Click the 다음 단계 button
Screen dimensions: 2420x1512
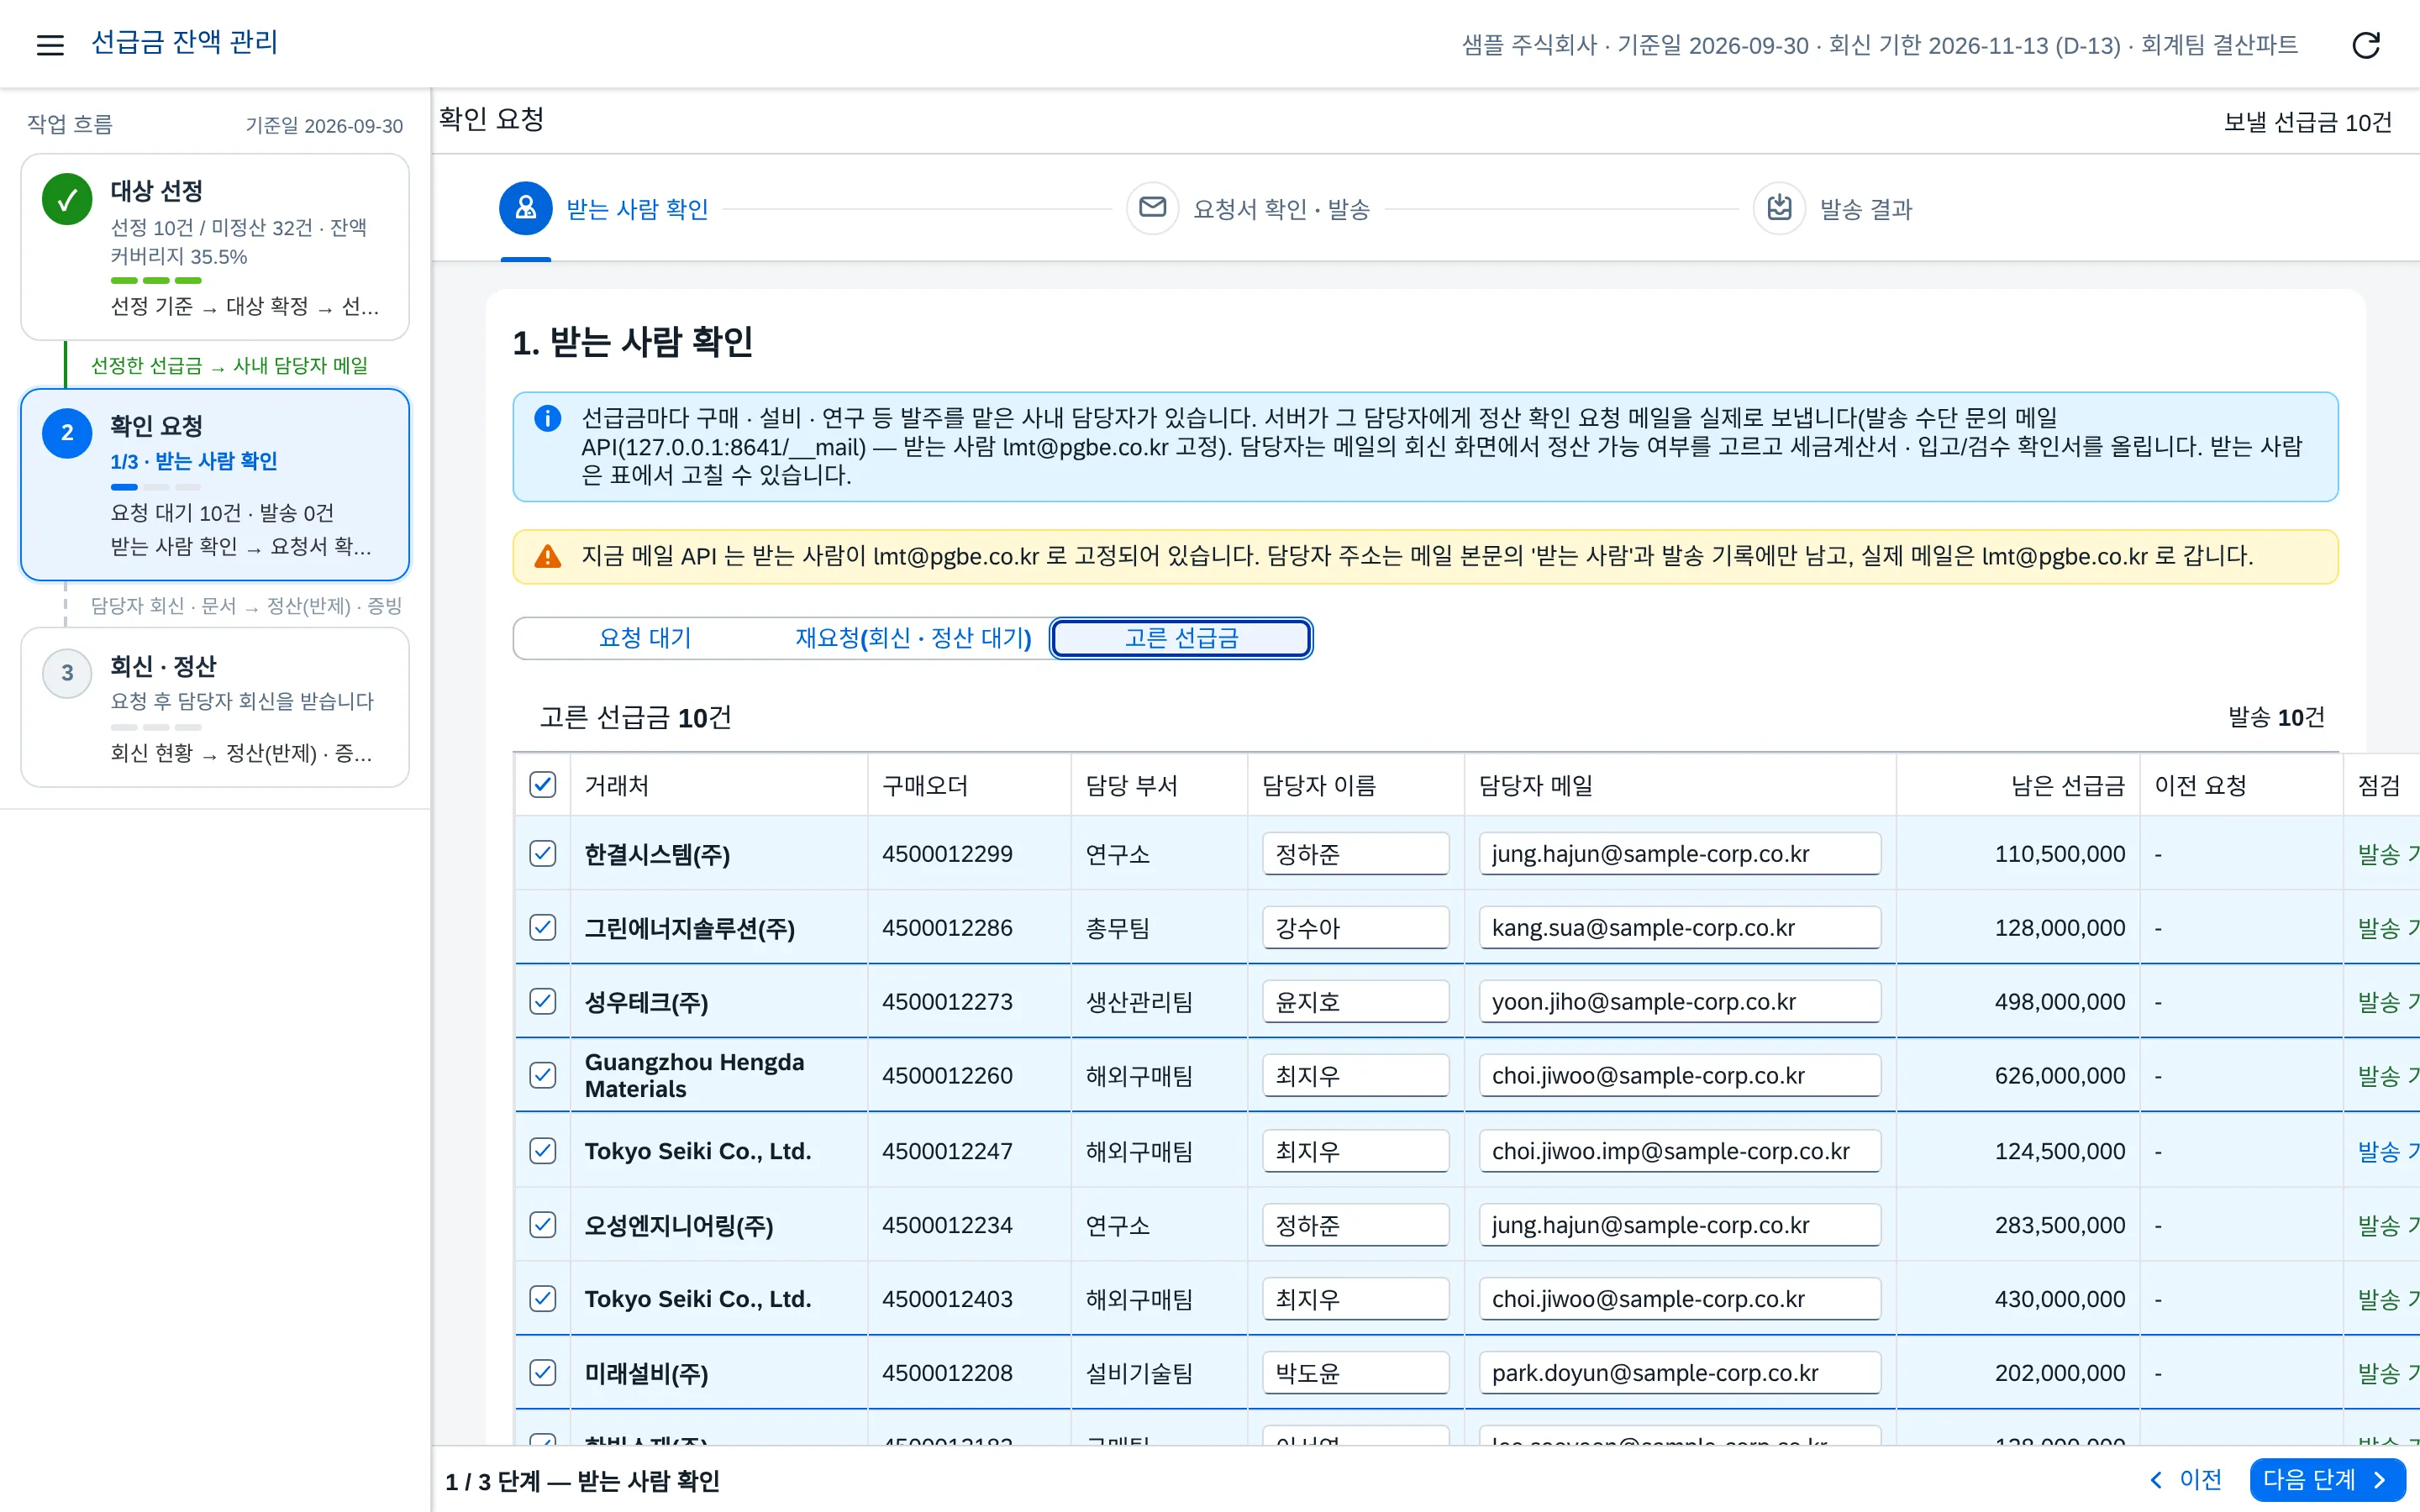point(2327,1479)
